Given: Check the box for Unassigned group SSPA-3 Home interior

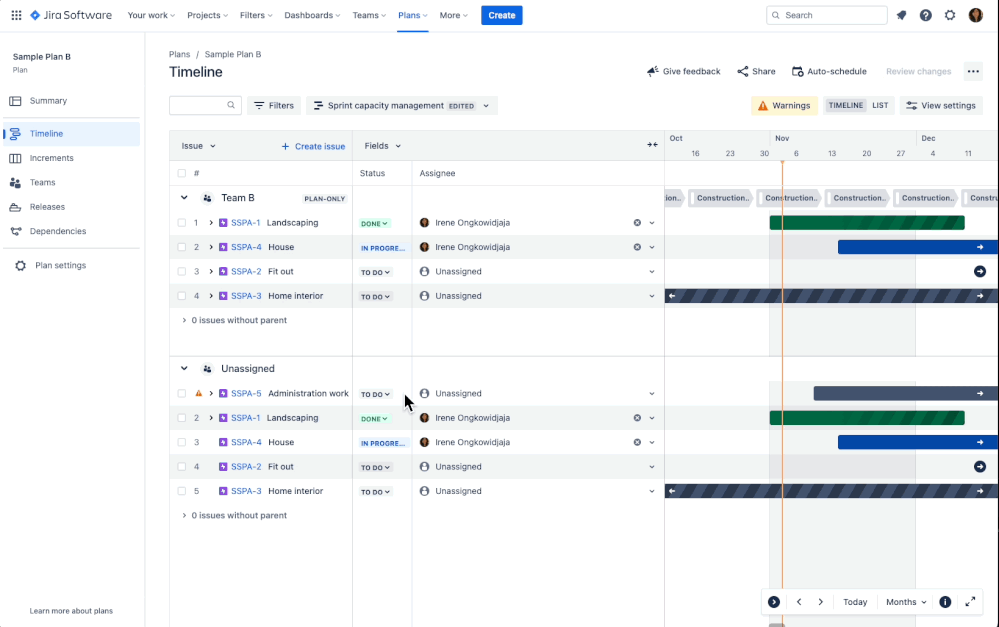Looking at the screenshot, I should point(182,491).
